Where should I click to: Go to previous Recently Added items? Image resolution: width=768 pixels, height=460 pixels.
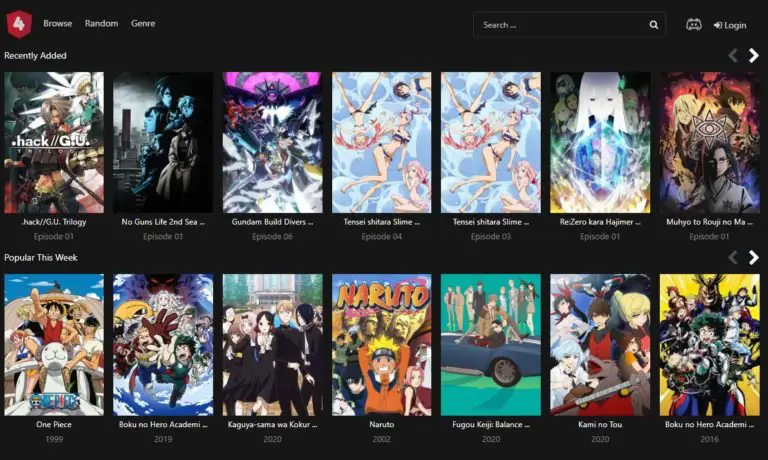[733, 55]
